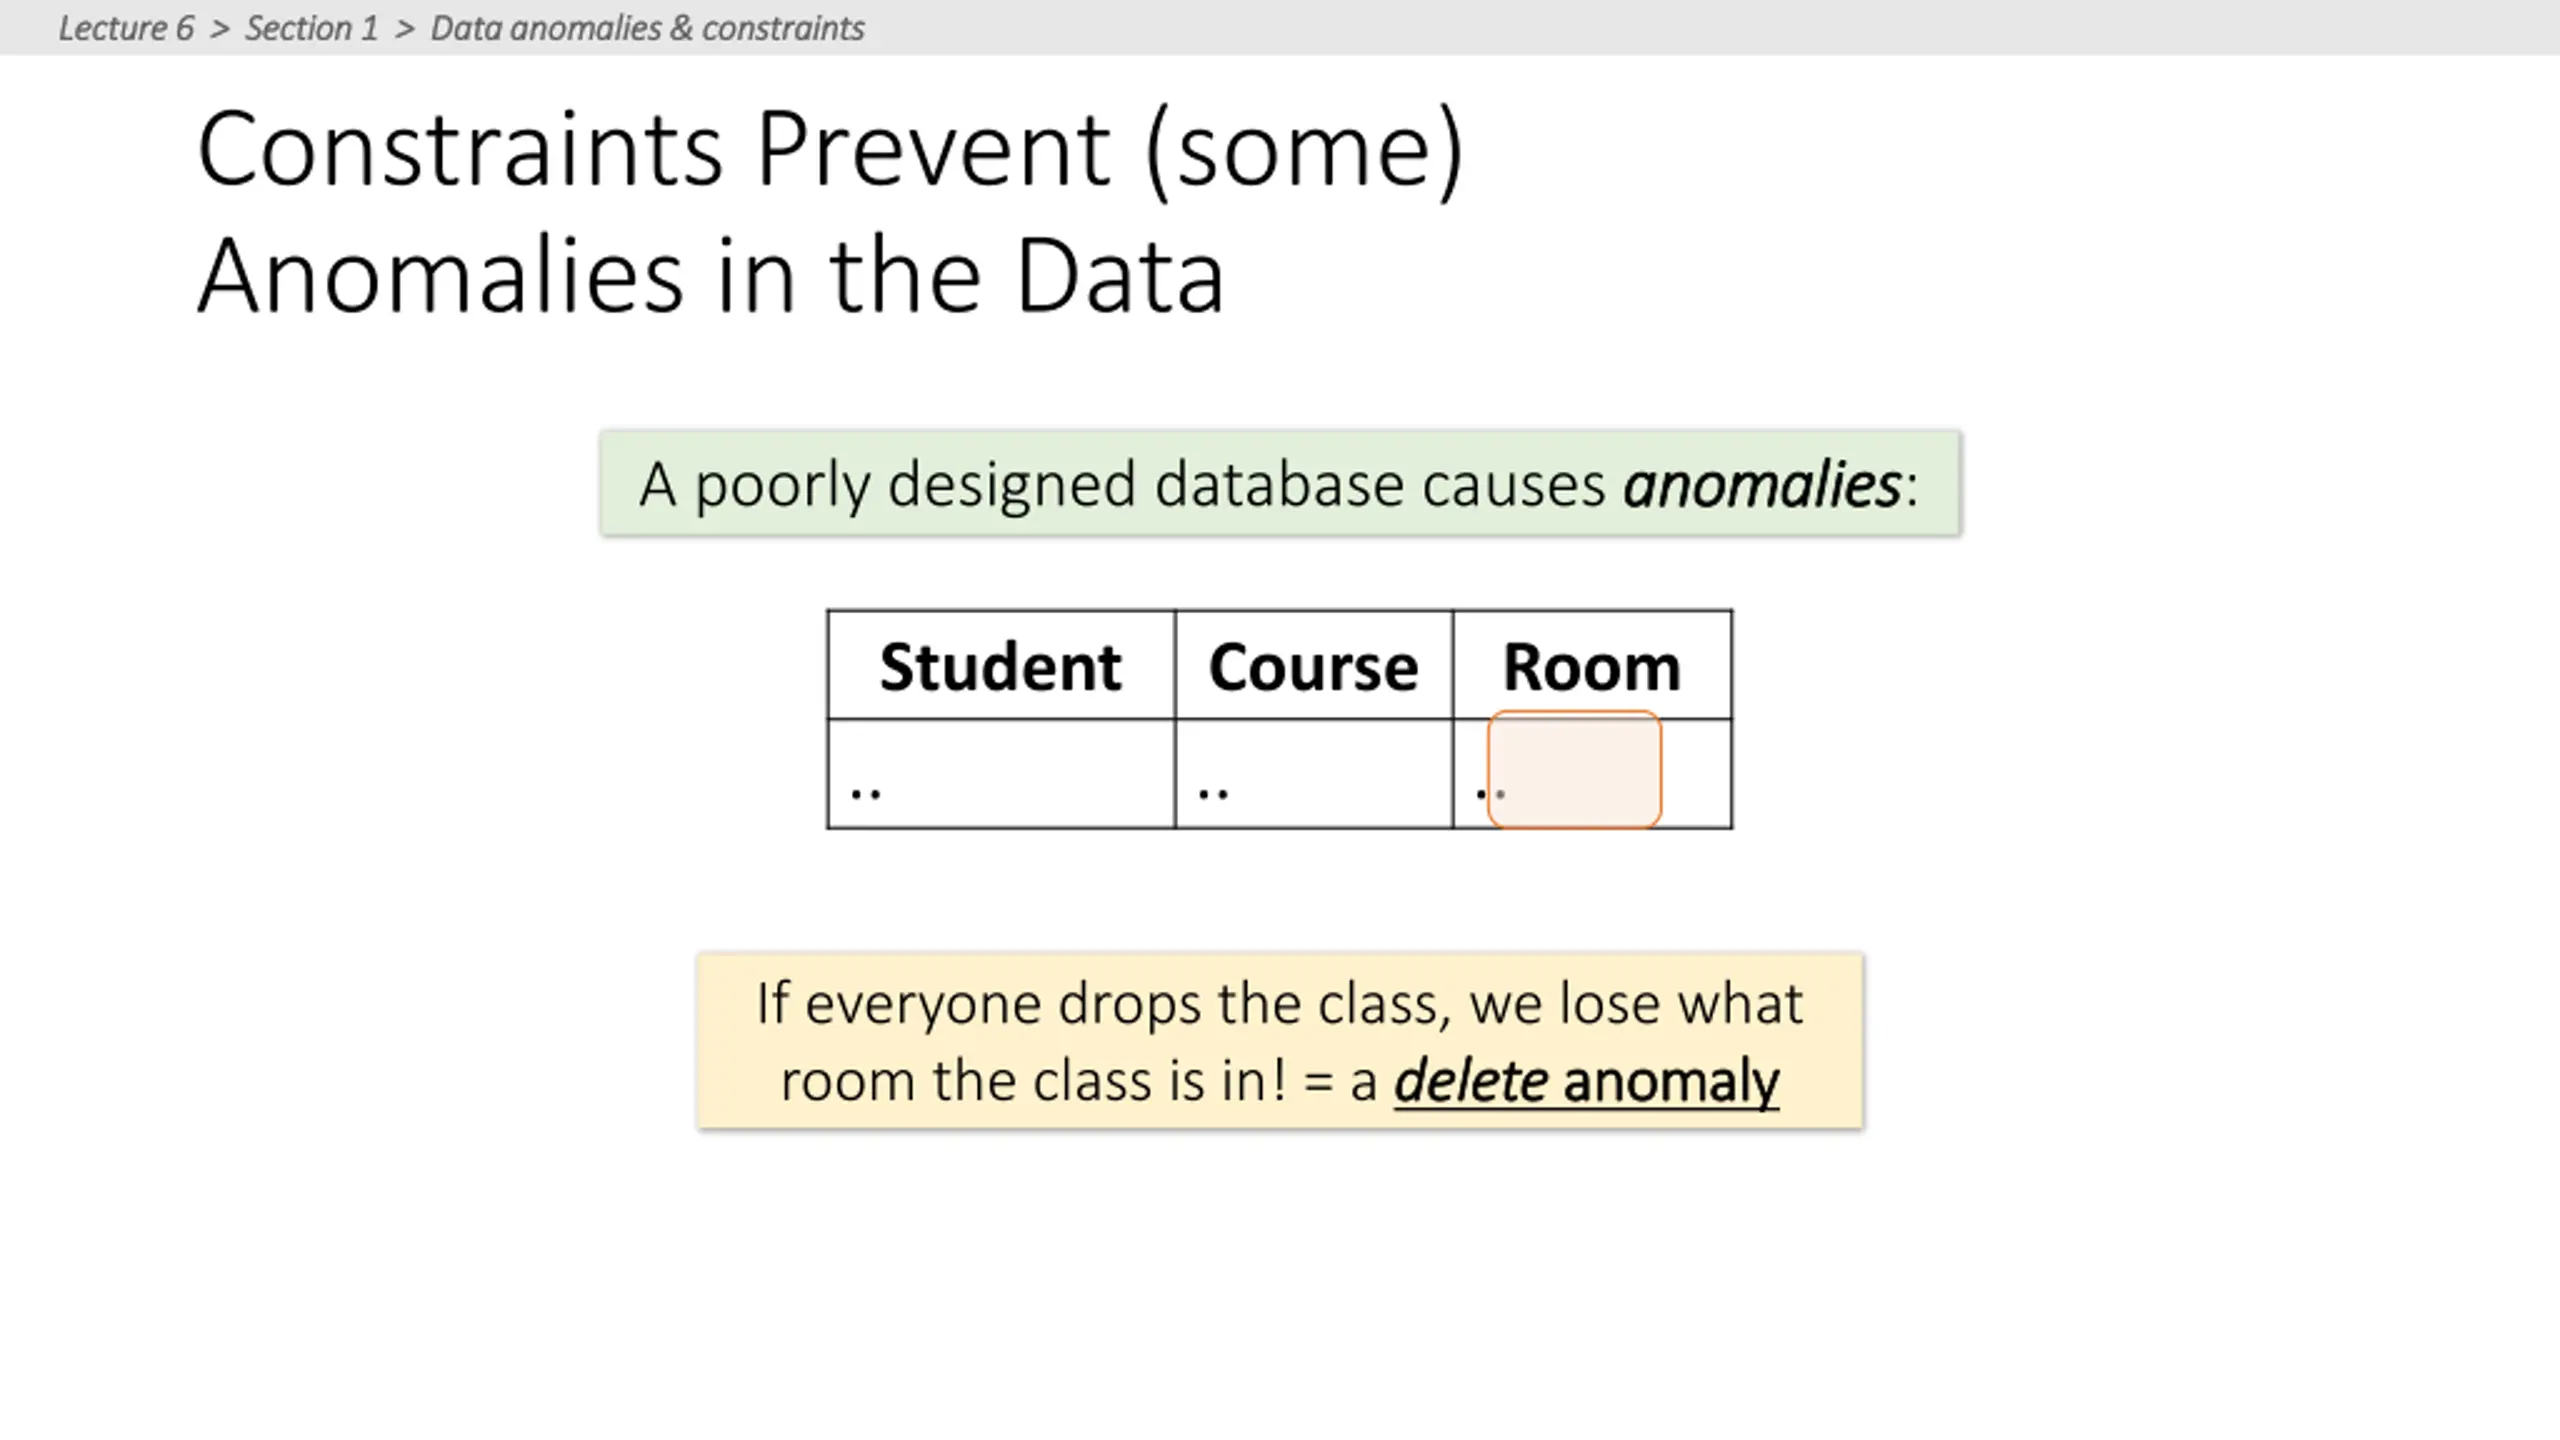Click the separator arrow after "Section 1"
The height and width of the screenshot is (1440, 2560).
[x=404, y=29]
